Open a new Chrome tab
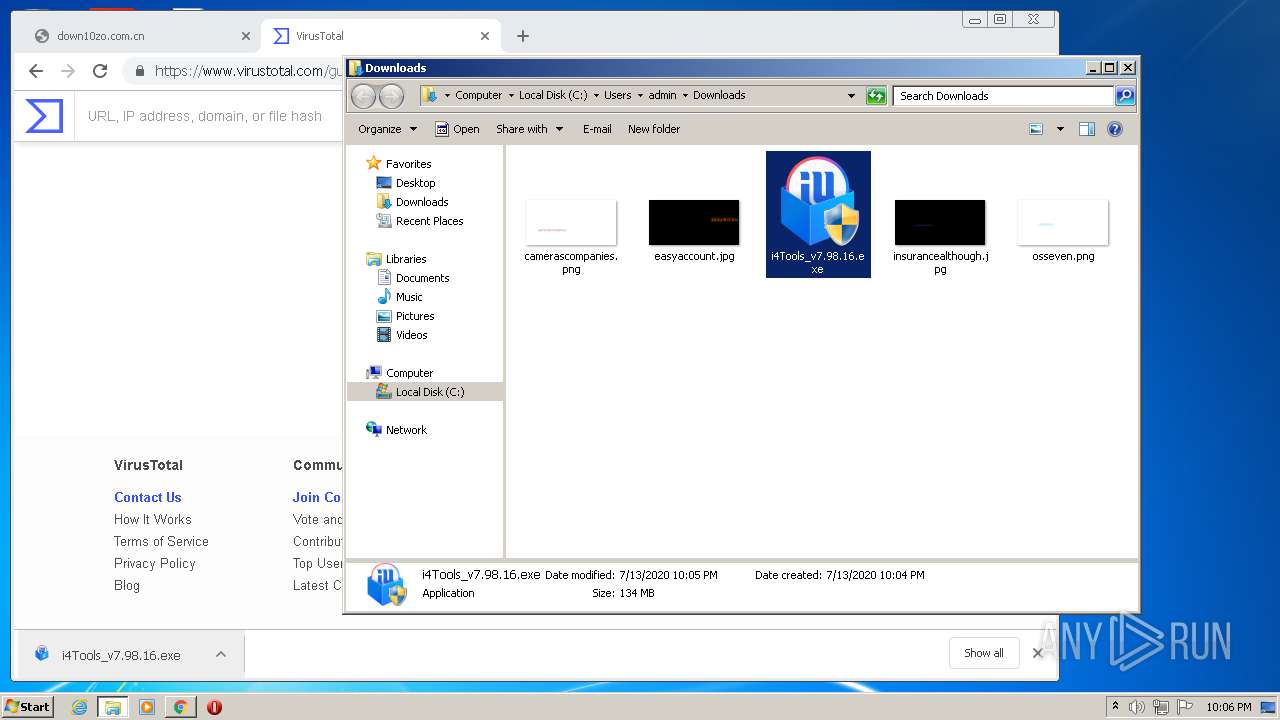 click(x=522, y=36)
